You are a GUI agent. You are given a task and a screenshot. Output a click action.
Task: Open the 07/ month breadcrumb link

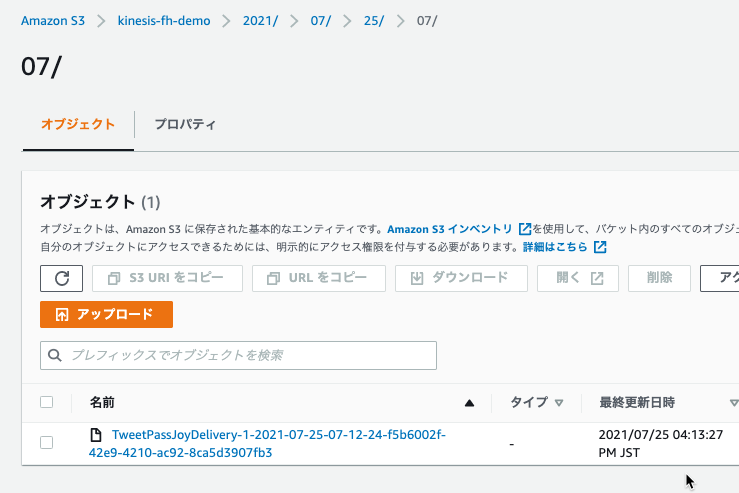pyautogui.click(x=320, y=21)
